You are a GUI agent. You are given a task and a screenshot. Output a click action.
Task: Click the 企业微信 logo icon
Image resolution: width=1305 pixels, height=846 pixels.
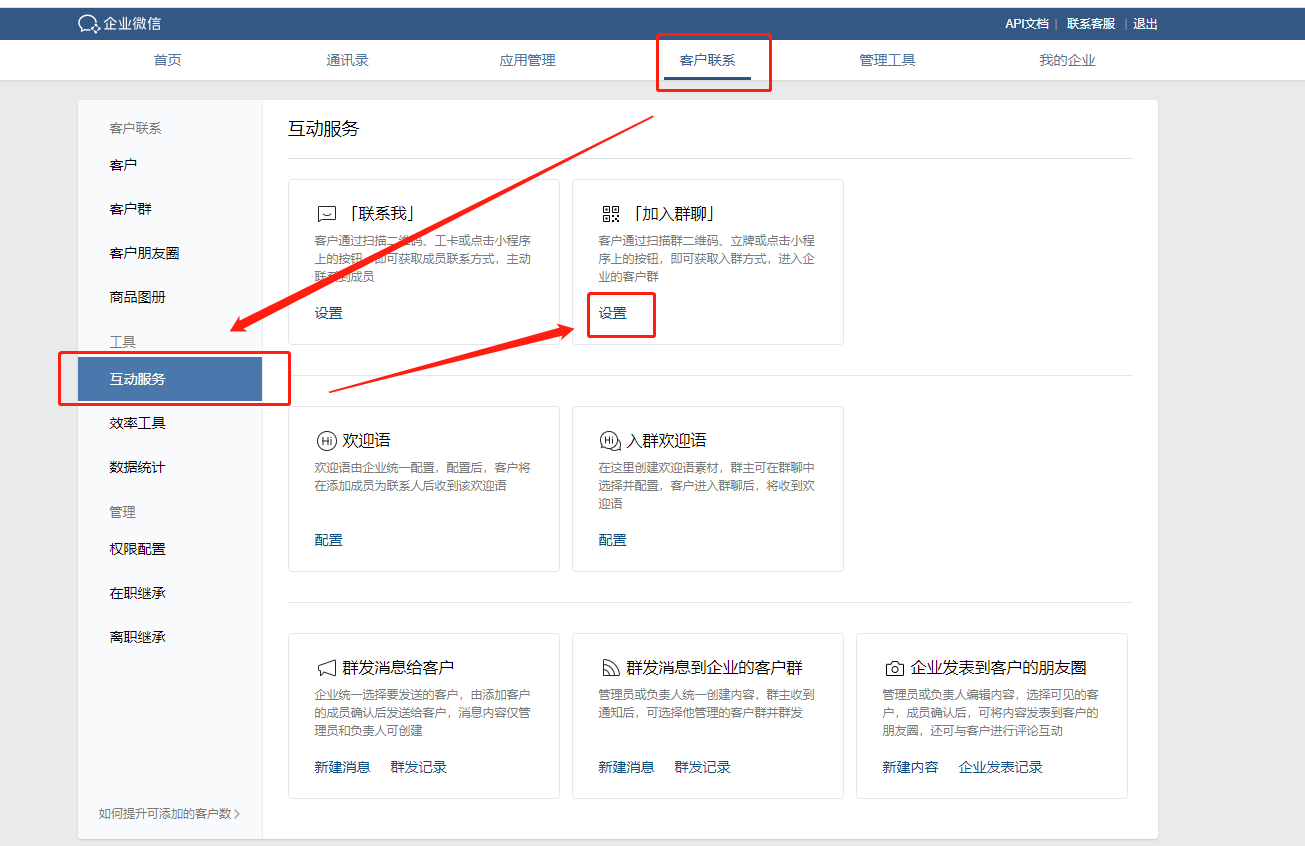(x=89, y=24)
